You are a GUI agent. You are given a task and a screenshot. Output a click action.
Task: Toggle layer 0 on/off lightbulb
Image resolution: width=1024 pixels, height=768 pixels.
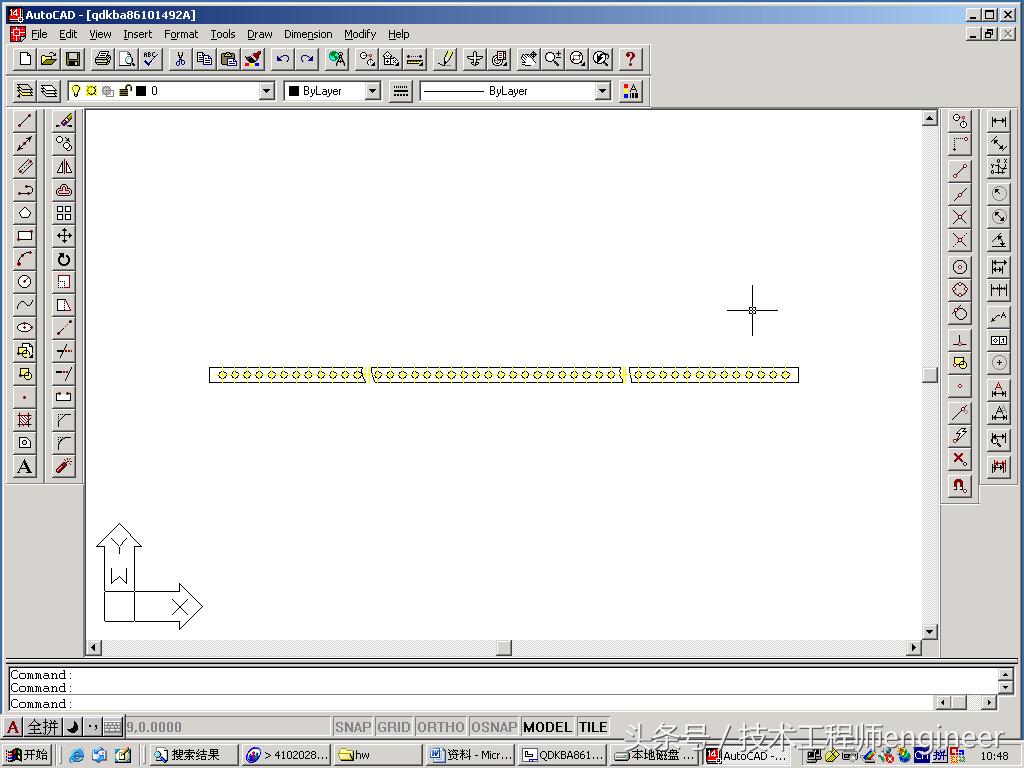tap(76, 91)
